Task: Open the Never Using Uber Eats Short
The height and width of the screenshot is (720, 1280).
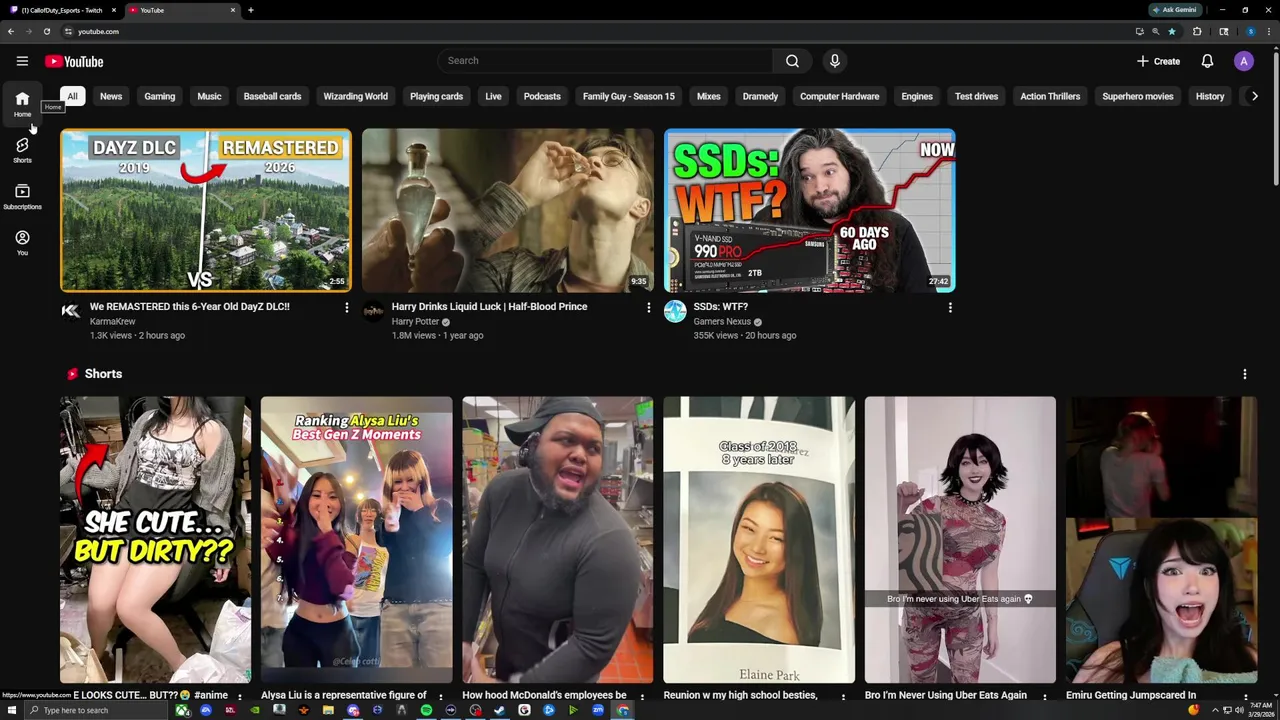Action: 960,540
